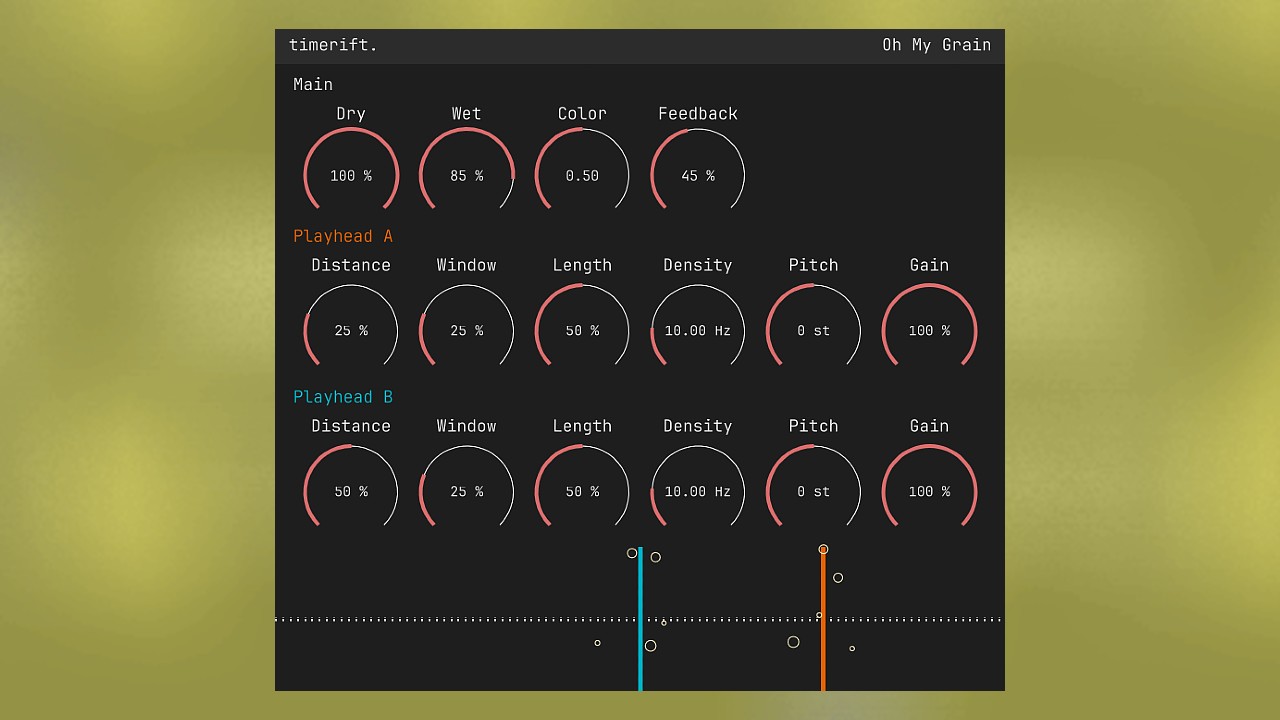This screenshot has height=720, width=1280.
Task: Click Playhead B Pitch knob
Action: click(814, 488)
